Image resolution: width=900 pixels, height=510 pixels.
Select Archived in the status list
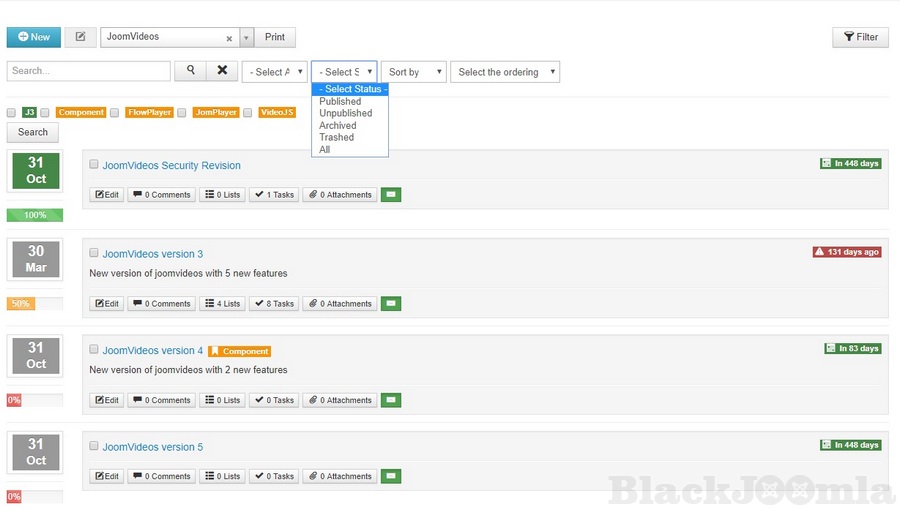(x=338, y=126)
